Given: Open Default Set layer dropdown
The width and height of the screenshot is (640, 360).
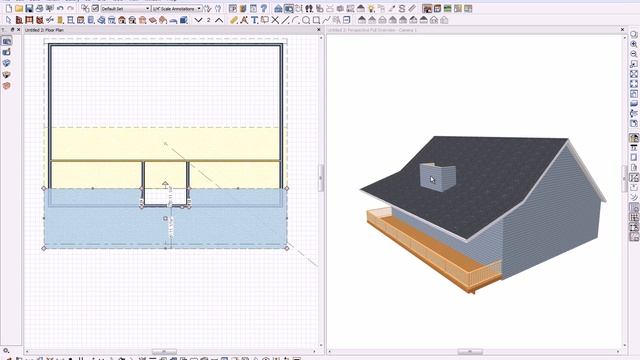Looking at the screenshot, I should pyautogui.click(x=126, y=9).
